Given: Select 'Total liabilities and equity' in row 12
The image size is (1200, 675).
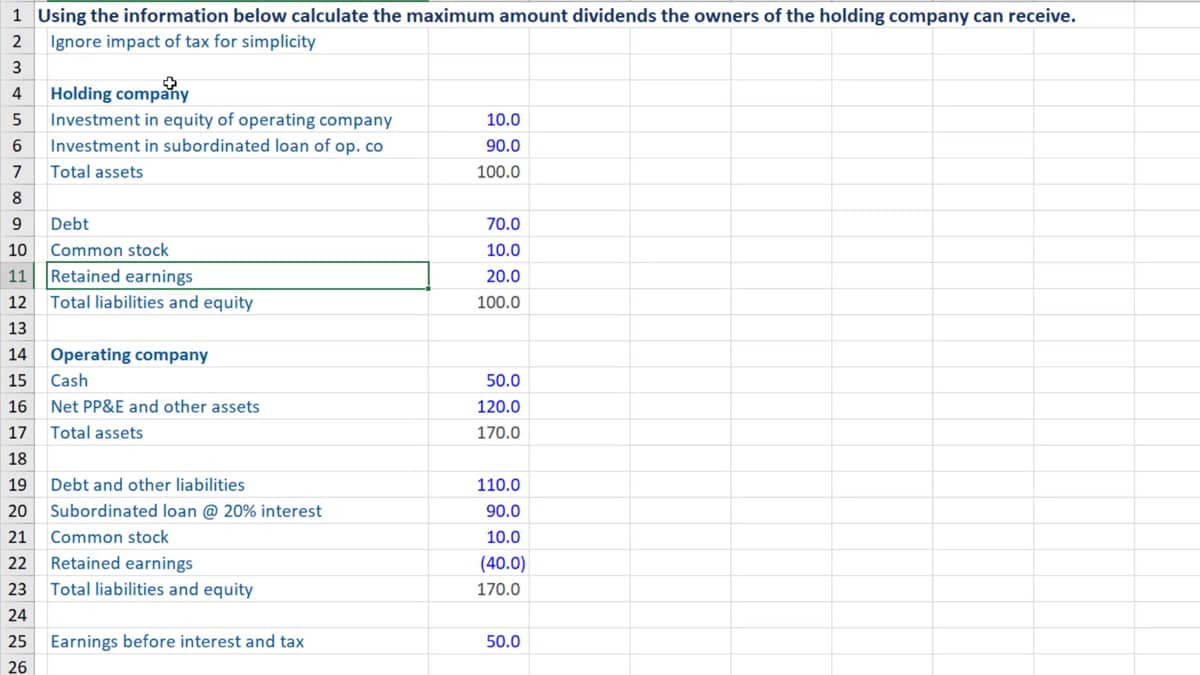Looking at the screenshot, I should pyautogui.click(x=151, y=302).
